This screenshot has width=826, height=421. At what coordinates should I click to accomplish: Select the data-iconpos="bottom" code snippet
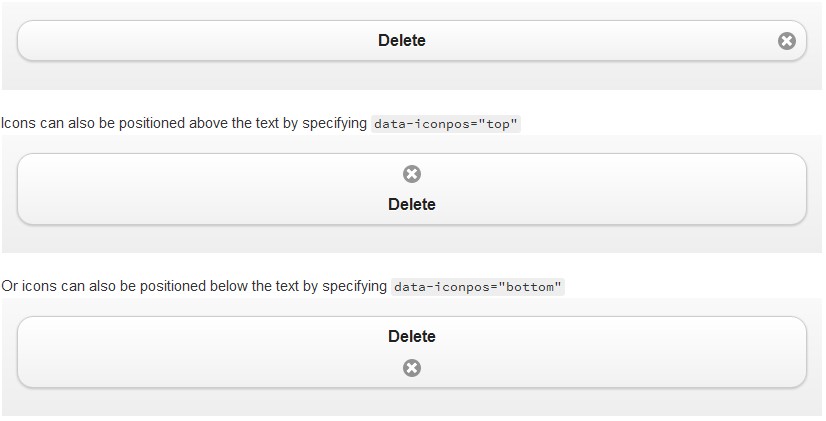tap(479, 287)
